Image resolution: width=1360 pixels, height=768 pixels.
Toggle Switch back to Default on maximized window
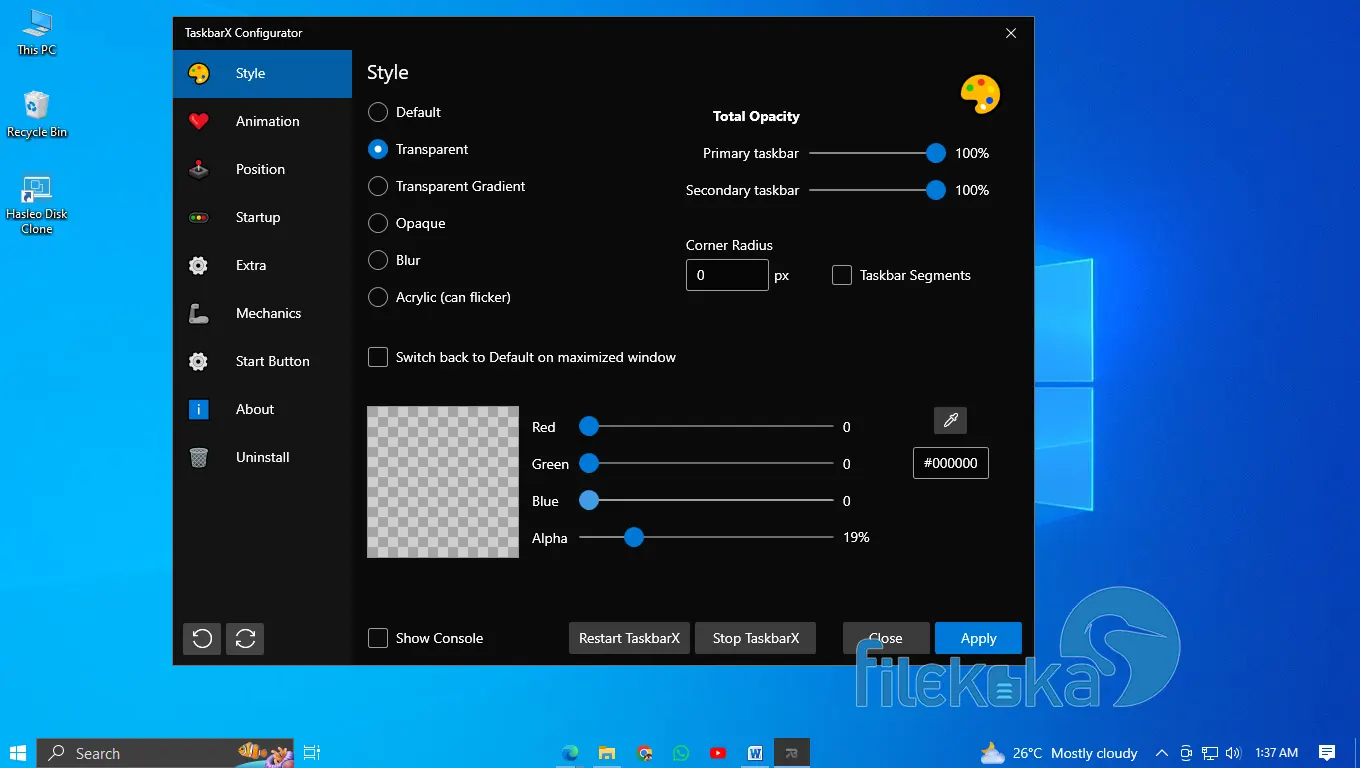(x=378, y=357)
